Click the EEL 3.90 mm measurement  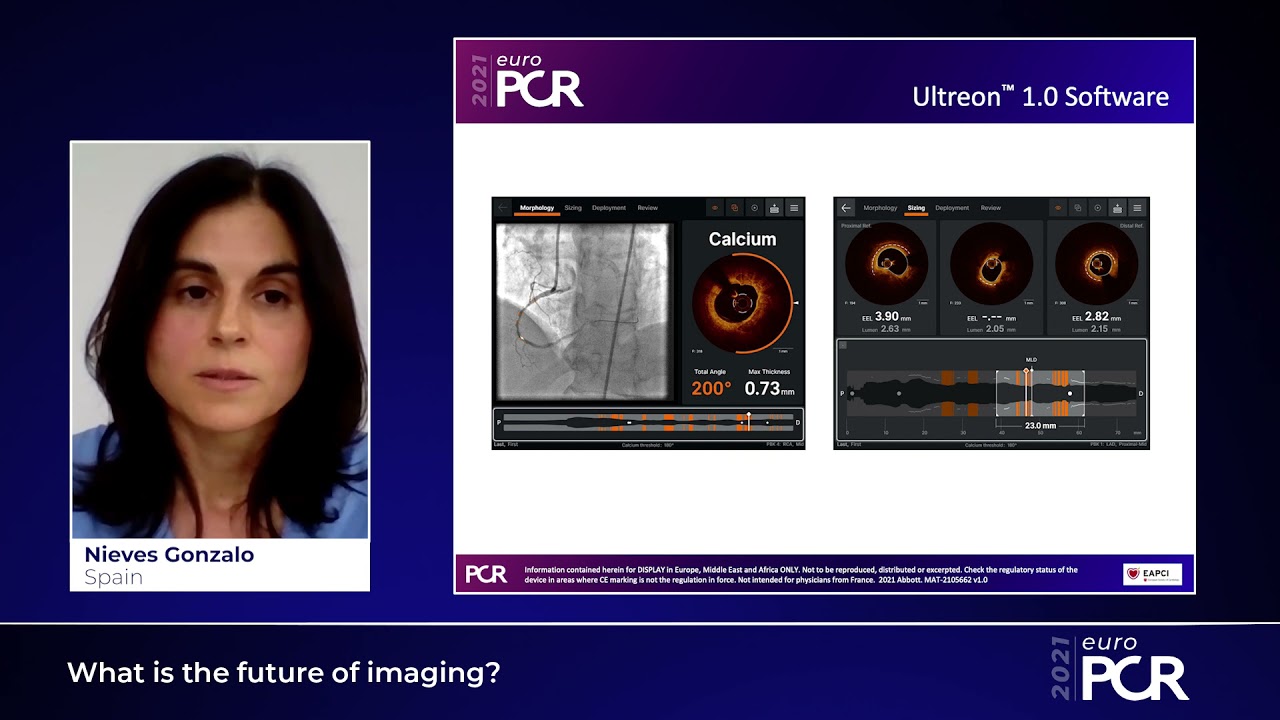point(886,317)
